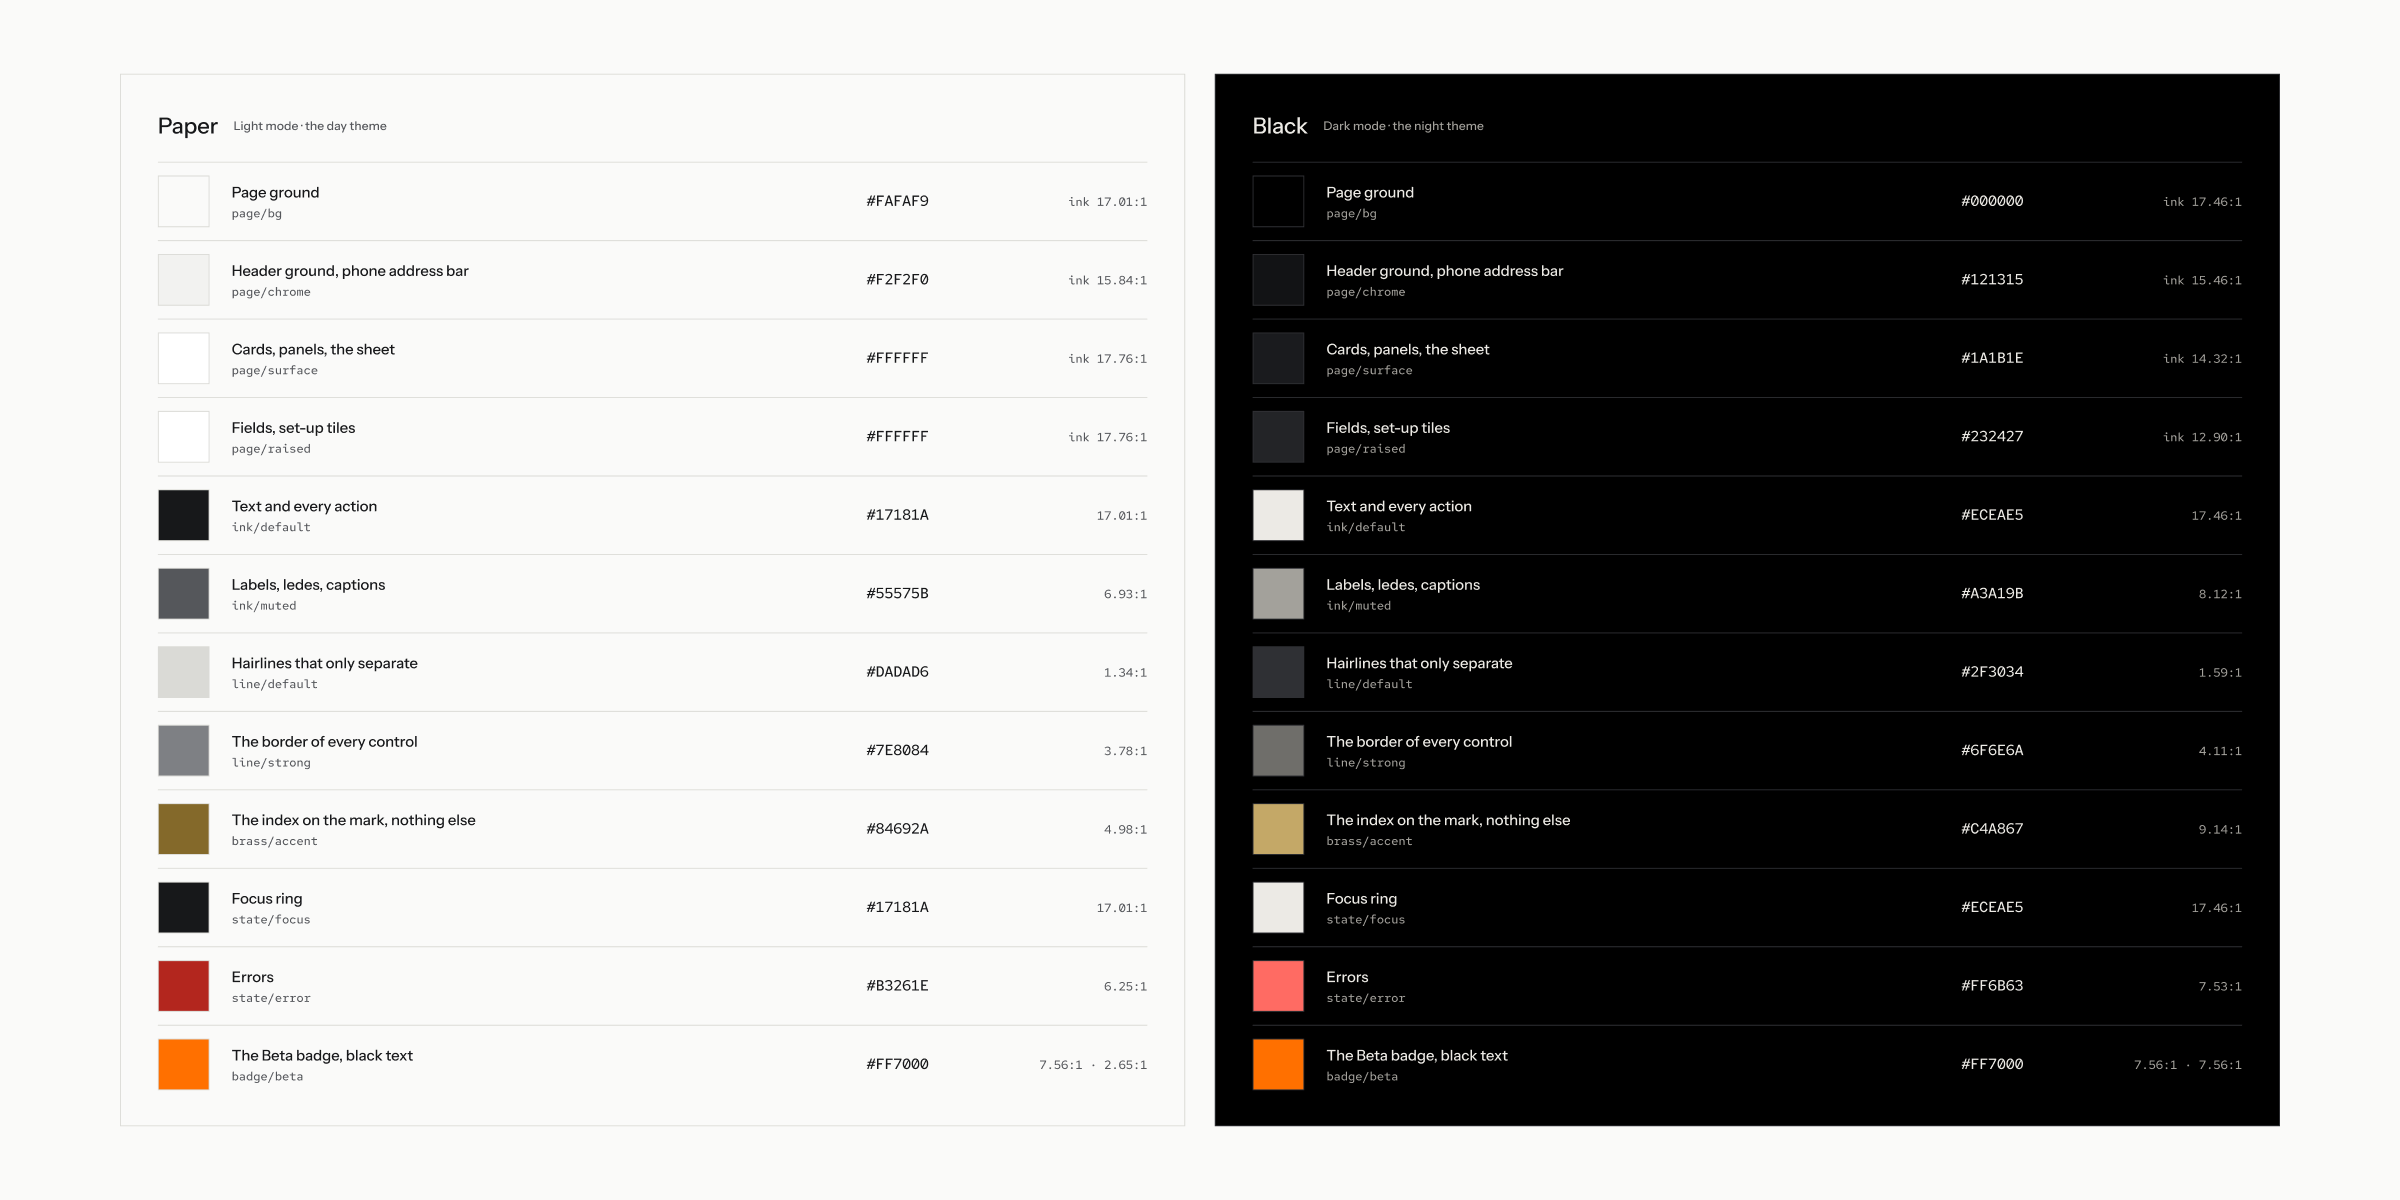2400x1200 pixels.
Task: Click the Paper state/error red swatch
Action: pos(184,986)
